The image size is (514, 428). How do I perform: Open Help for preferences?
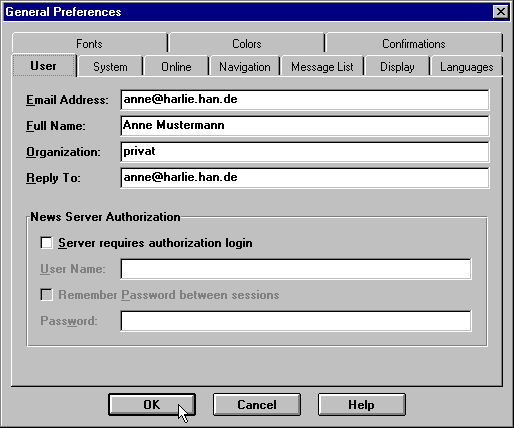tap(361, 405)
